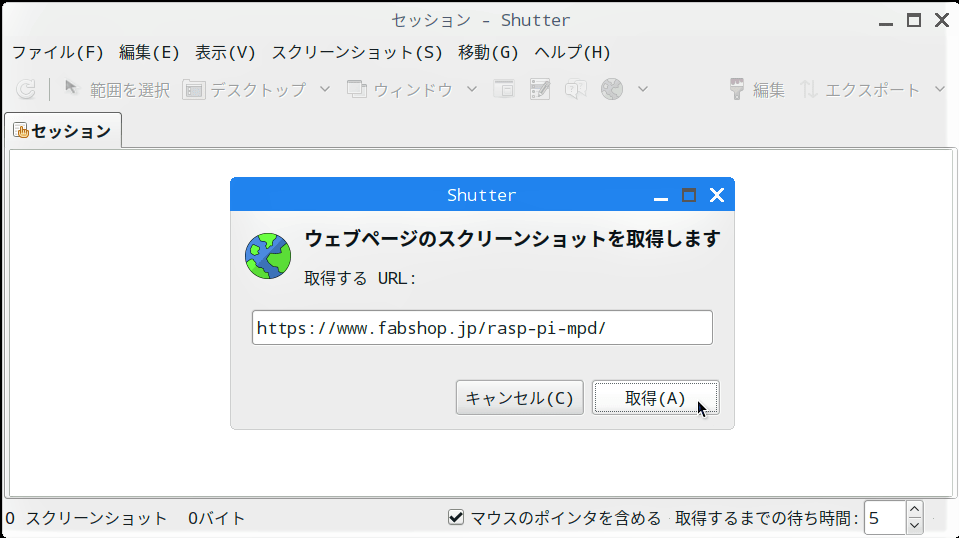959x538 pixels.
Task: Open the スクリーンショット(S) menu
Action: 357,53
